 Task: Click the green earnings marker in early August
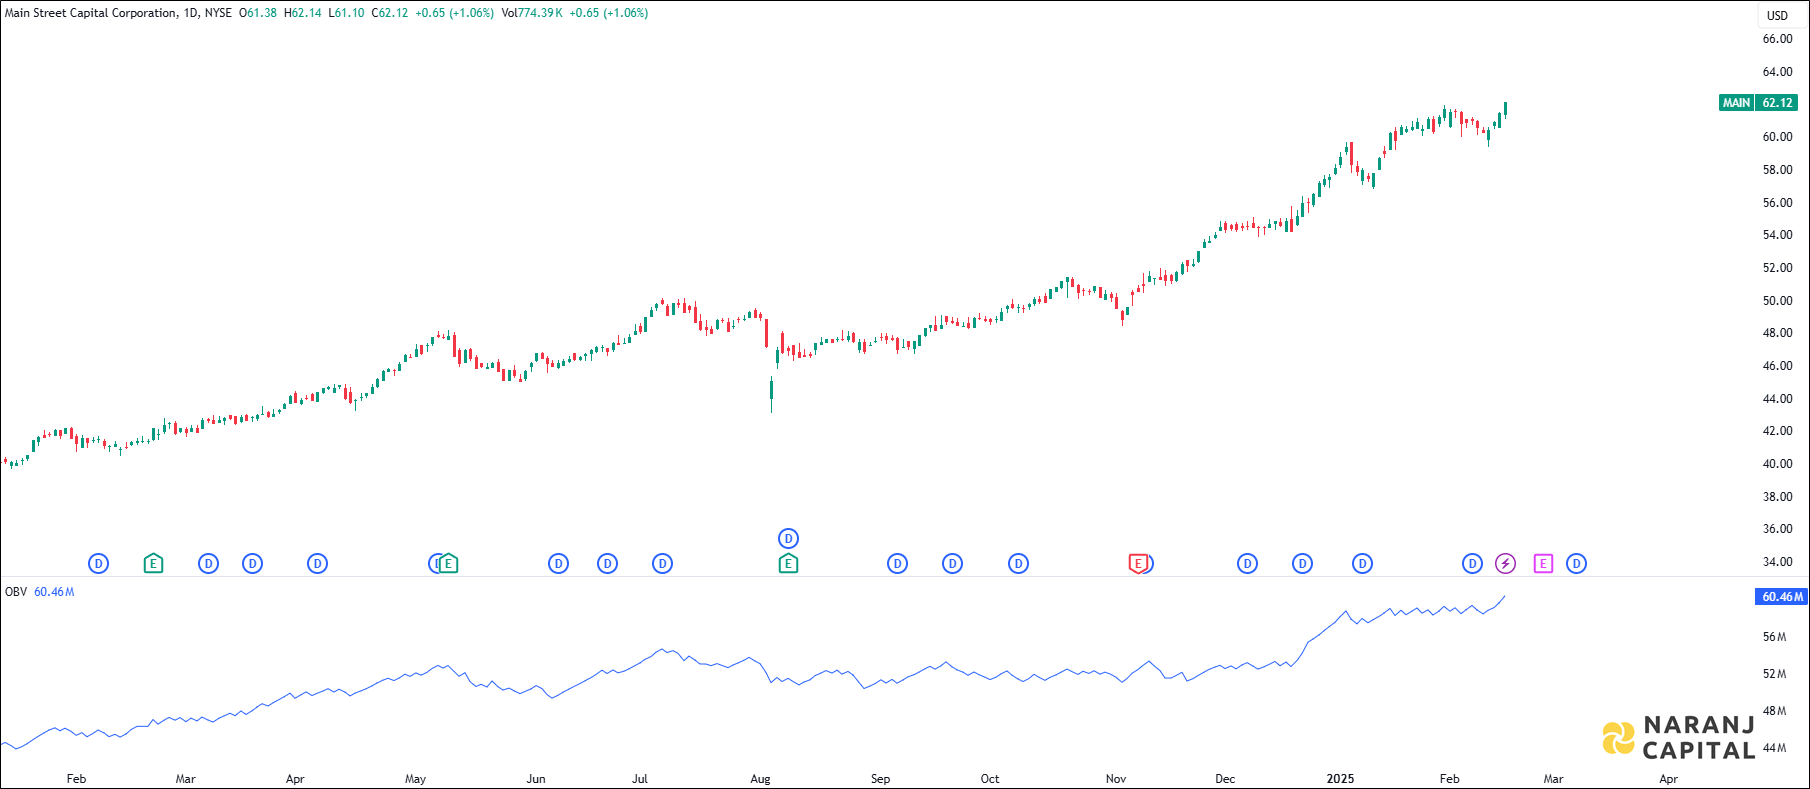788,564
